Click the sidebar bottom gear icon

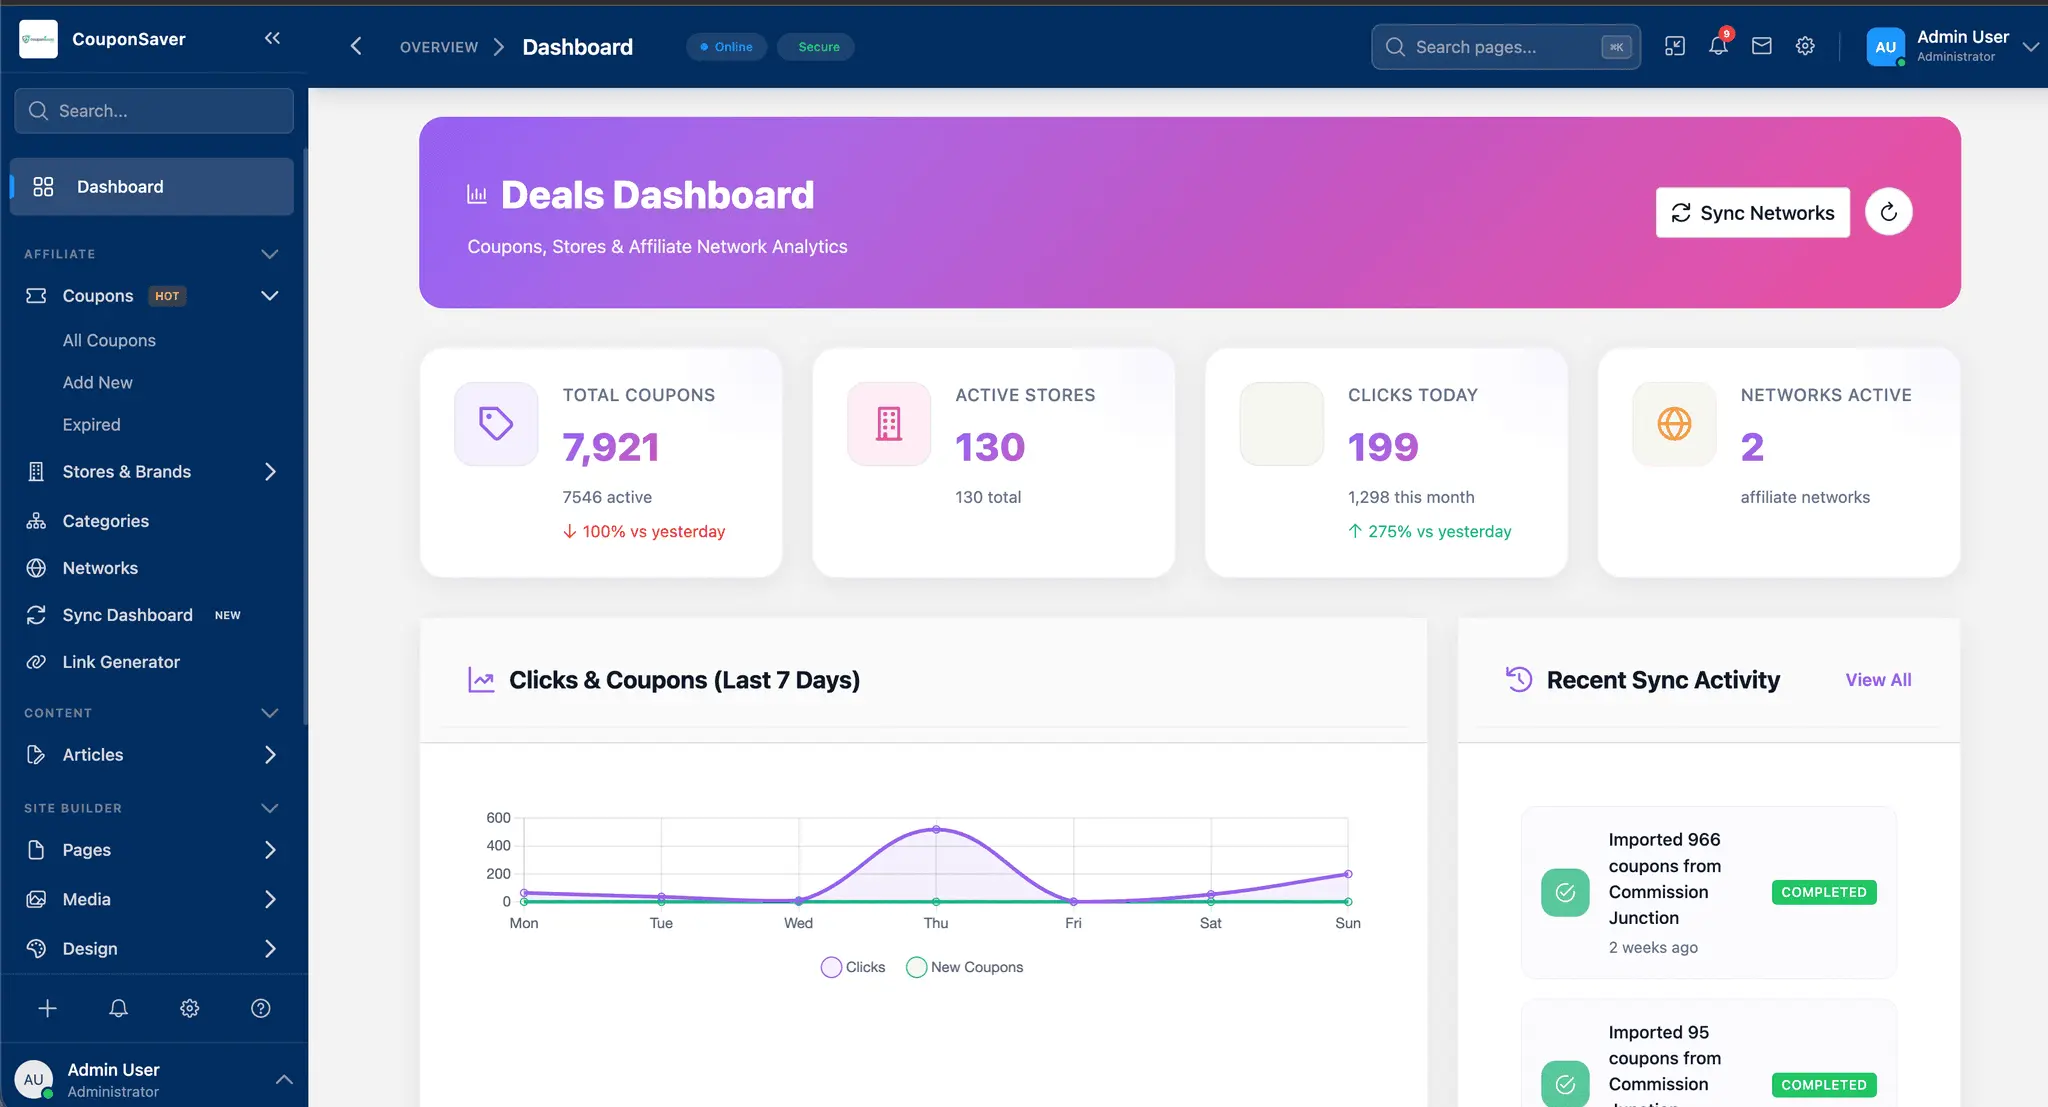point(189,1008)
